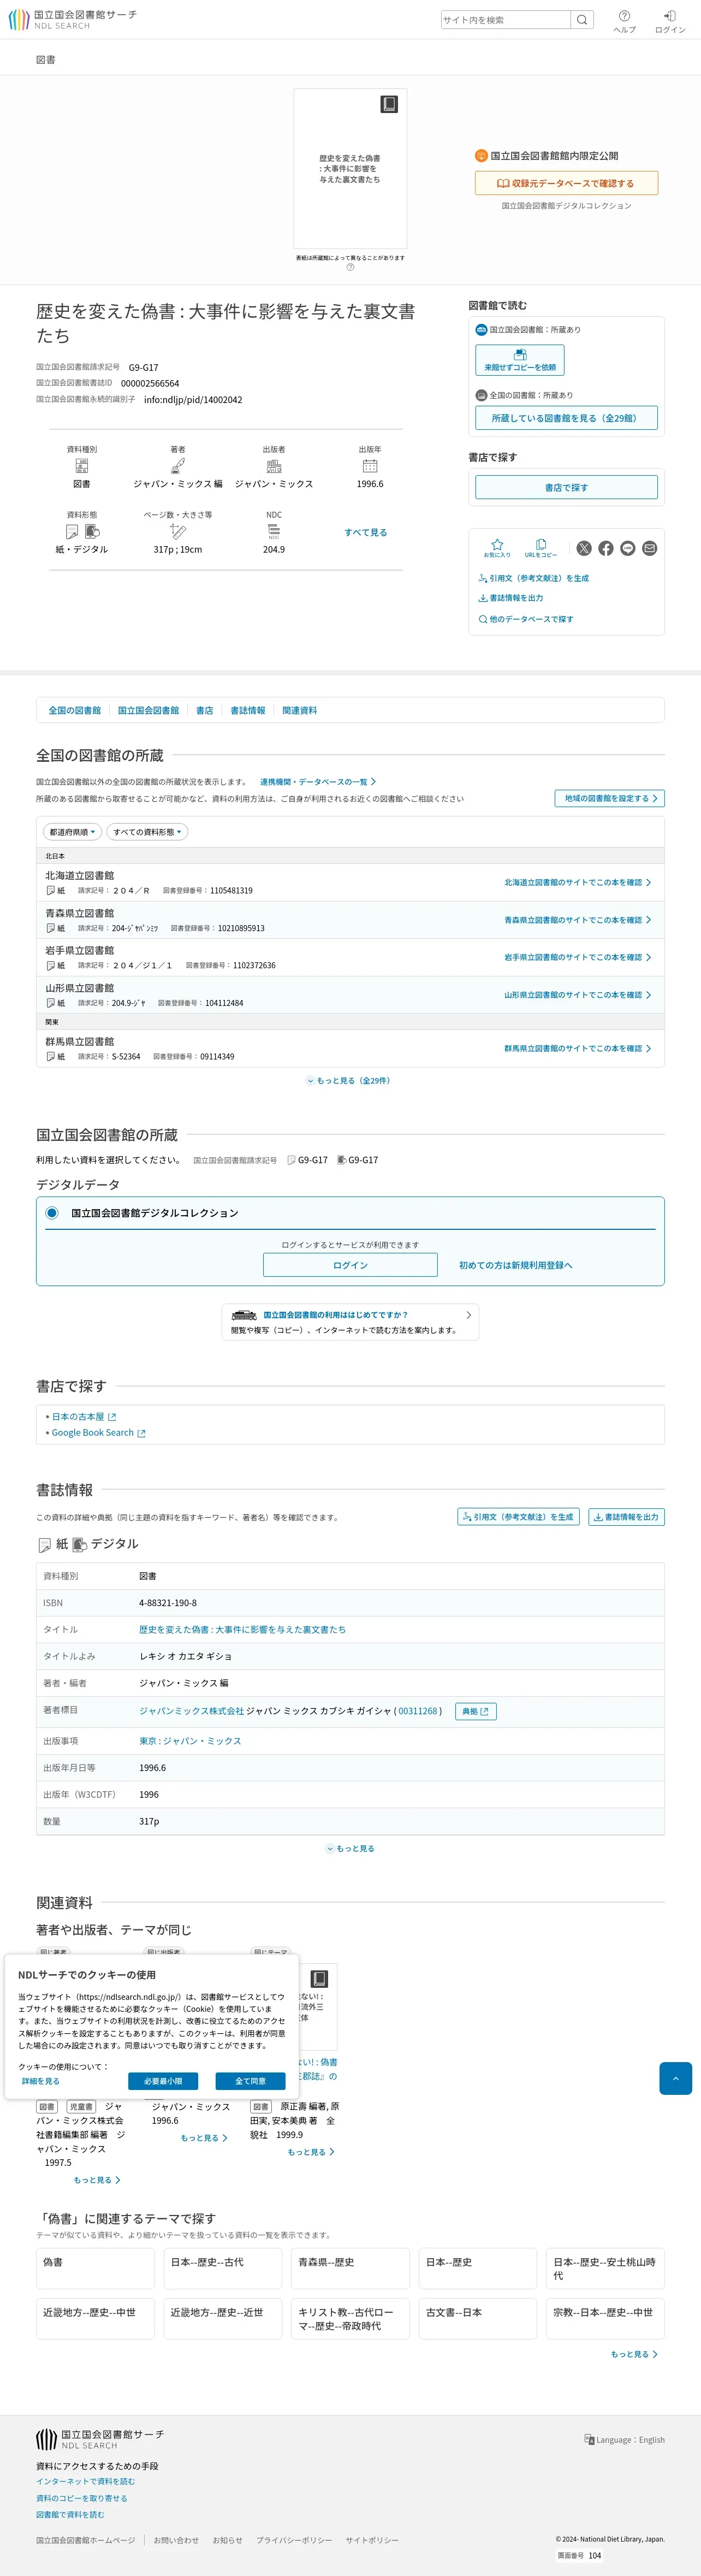701x2576 pixels.
Task: Click 所蔵している図書館を見る（全29館） button
Action: click(x=566, y=418)
